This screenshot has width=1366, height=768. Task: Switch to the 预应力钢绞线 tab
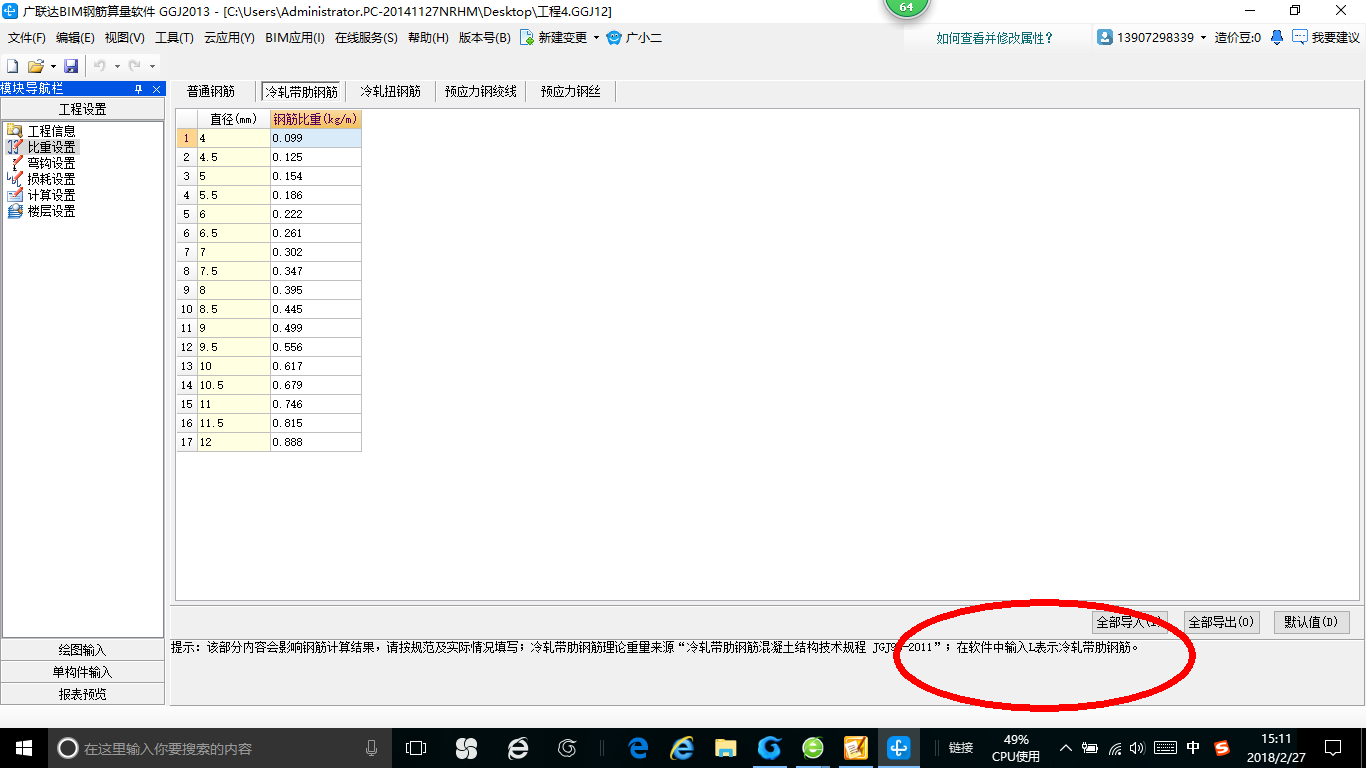pos(481,91)
